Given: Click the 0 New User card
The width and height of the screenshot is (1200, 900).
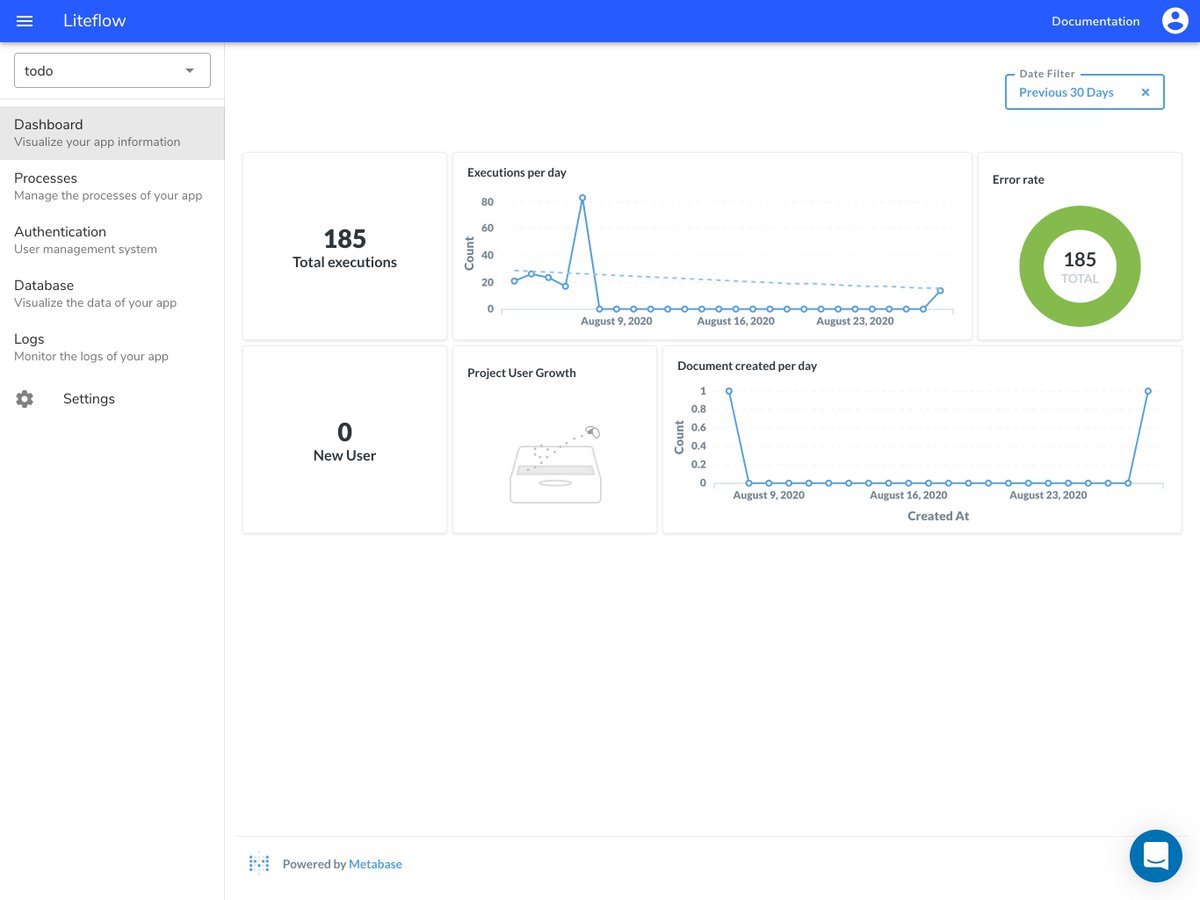Looking at the screenshot, I should pos(345,440).
